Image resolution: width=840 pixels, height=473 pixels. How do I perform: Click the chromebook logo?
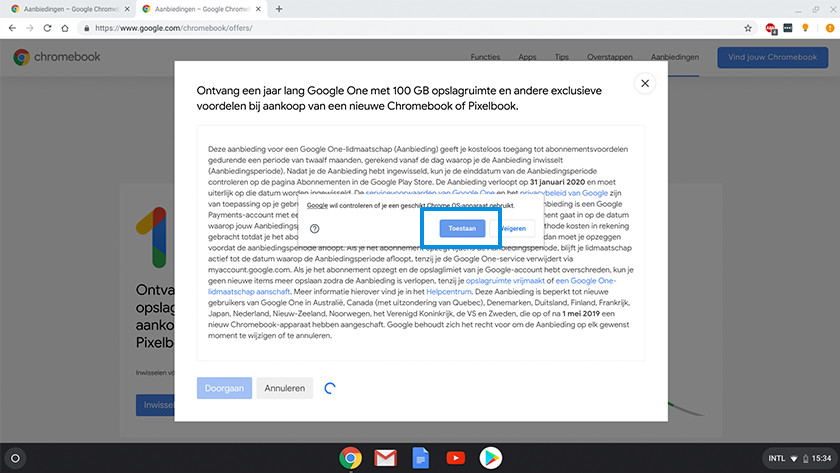click(x=57, y=57)
